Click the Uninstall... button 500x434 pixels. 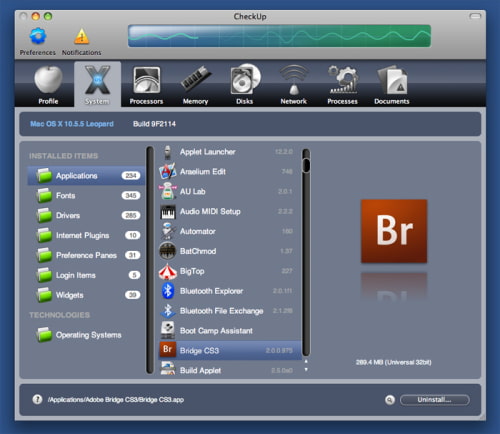tap(435, 400)
